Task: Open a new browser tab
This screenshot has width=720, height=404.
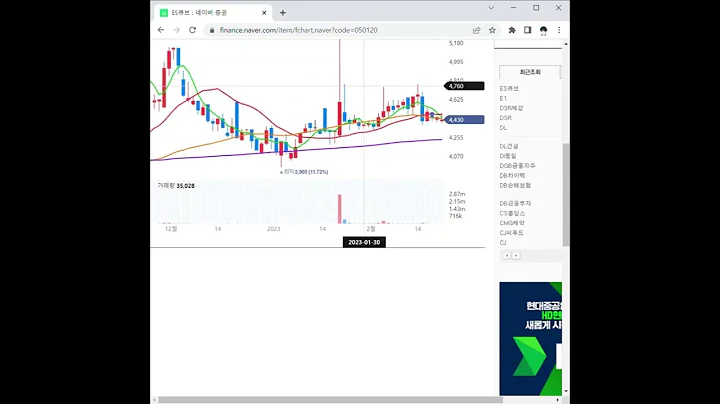Action: 283,13
